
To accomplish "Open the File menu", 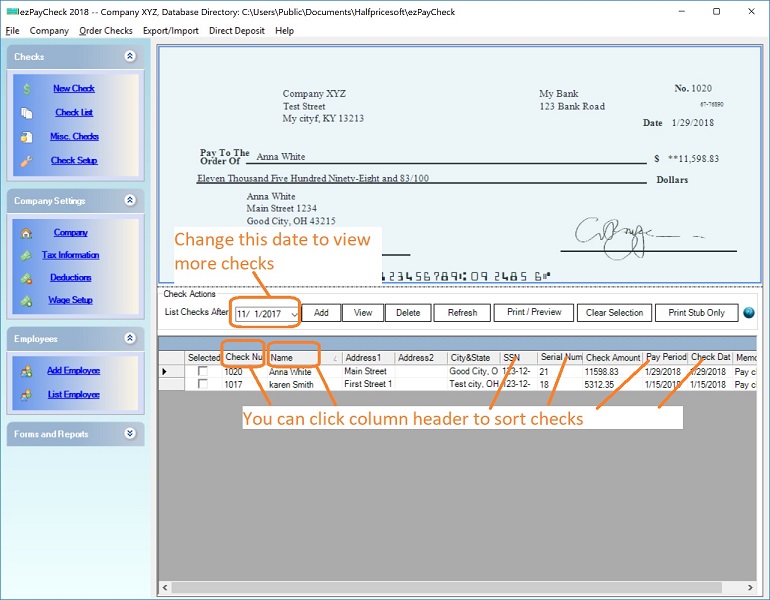I will 12,30.
